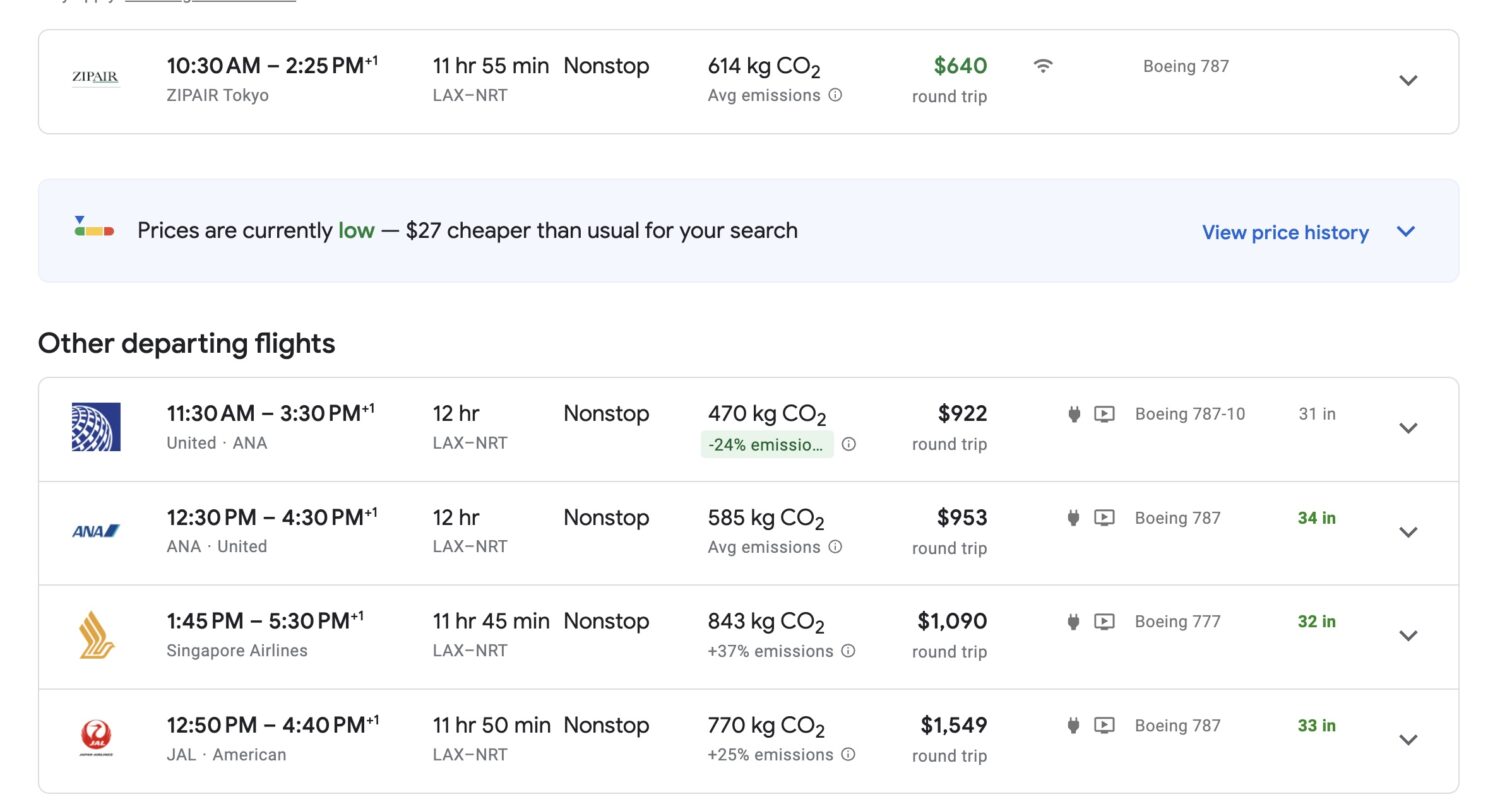Viewport: 1500px width, 809px height.
Task: Click the Wi-Fi icon on the ZIPAIR flight
Action: (x=1042, y=65)
